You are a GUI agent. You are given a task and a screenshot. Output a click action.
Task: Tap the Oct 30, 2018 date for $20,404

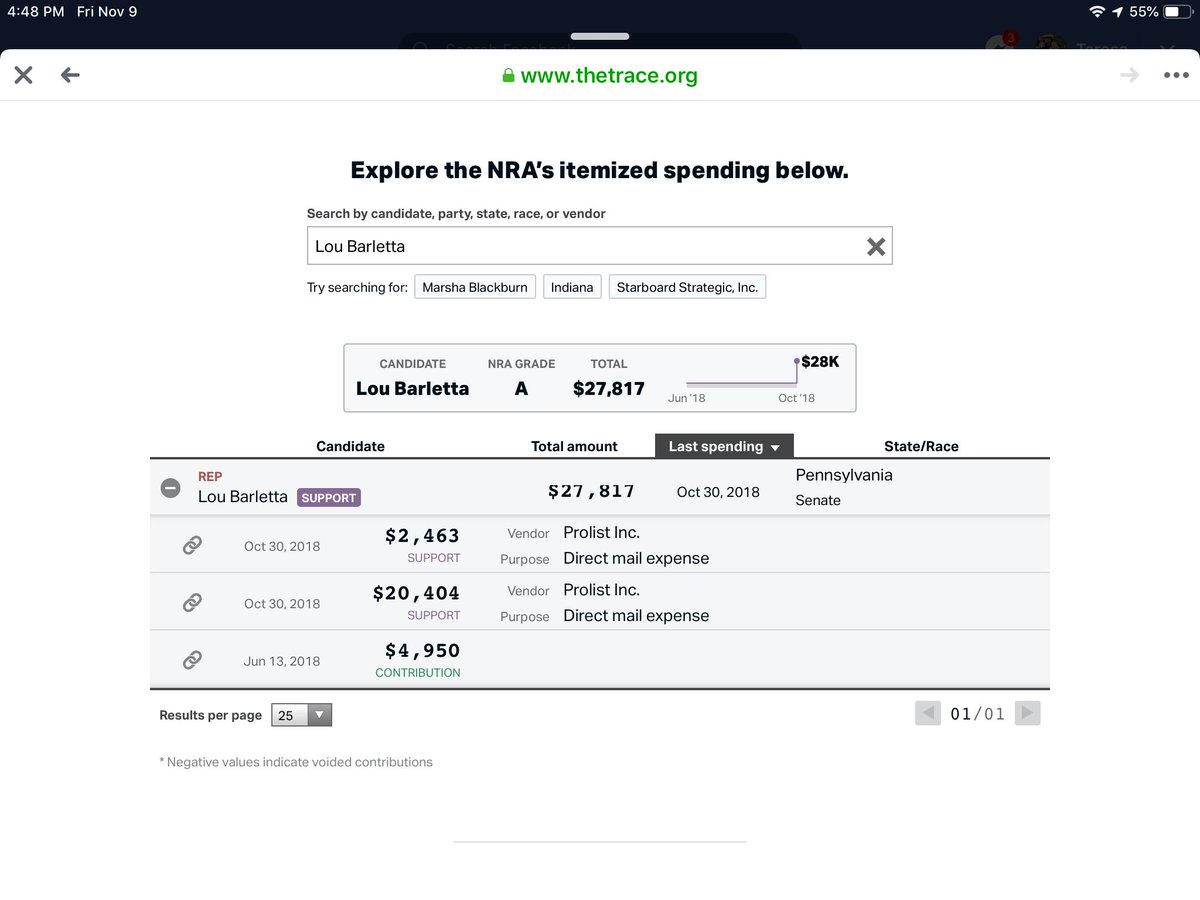tap(282, 603)
